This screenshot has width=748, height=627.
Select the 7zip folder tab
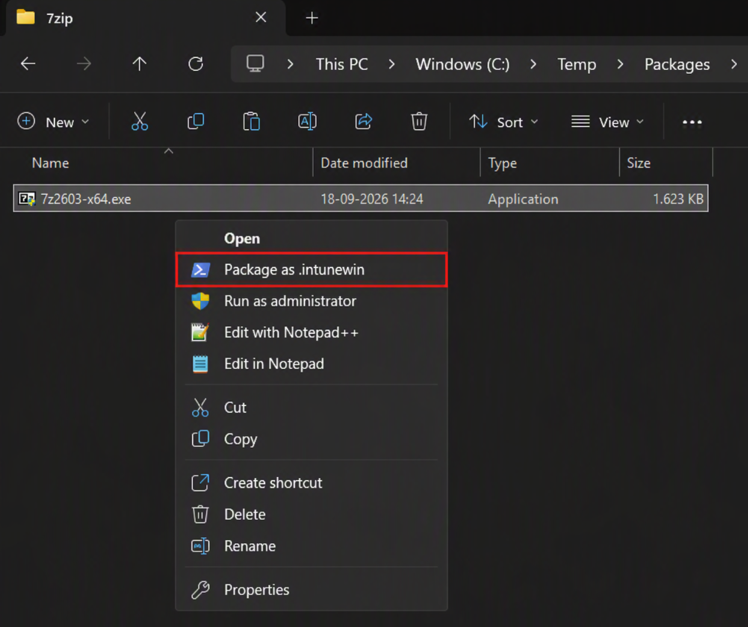(x=143, y=18)
